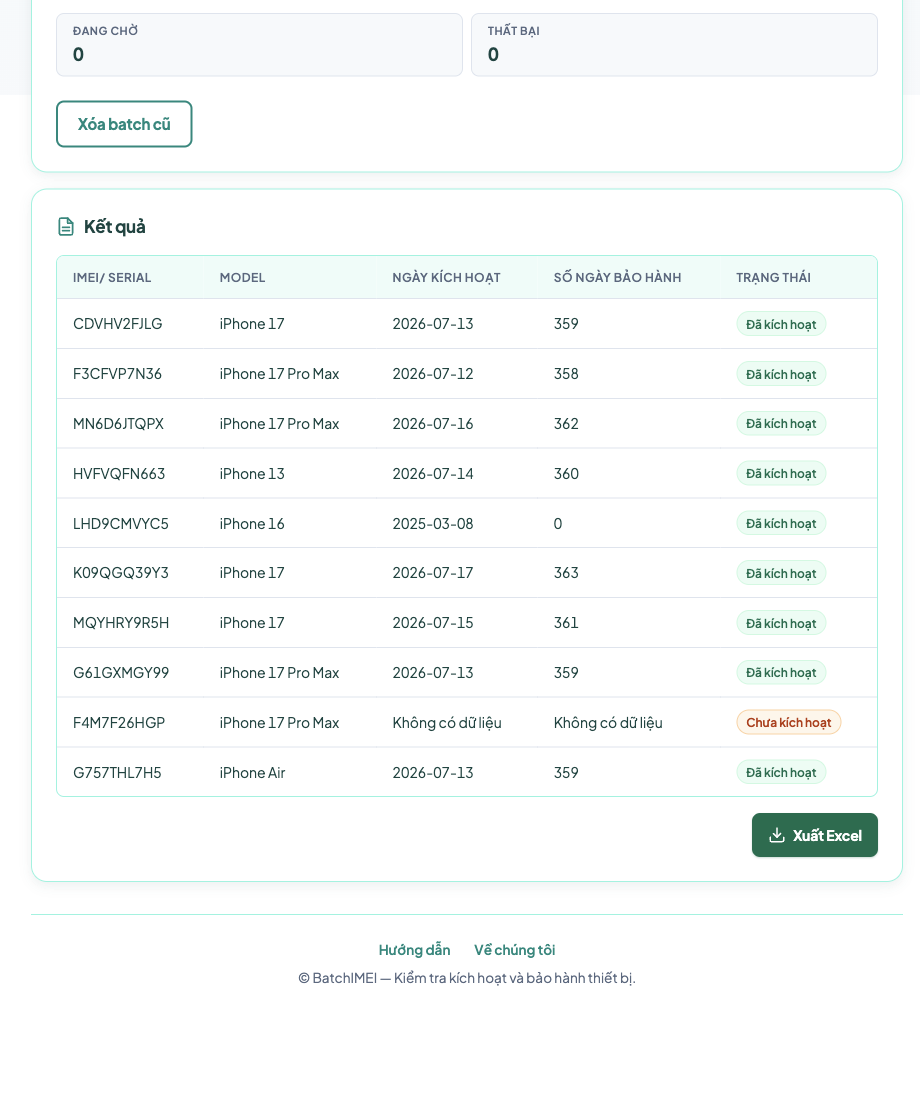Select serial F3CFVP7N36

(117, 374)
